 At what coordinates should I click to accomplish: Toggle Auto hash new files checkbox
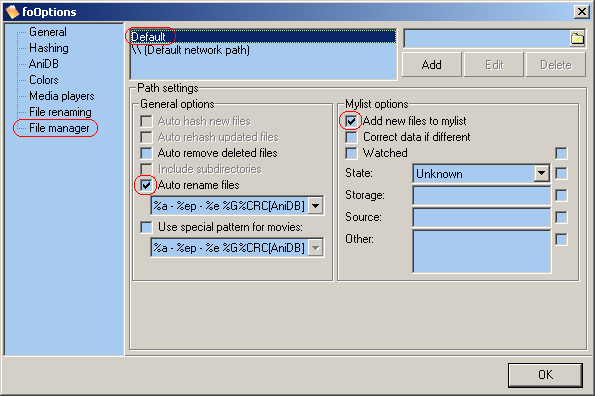(x=146, y=121)
